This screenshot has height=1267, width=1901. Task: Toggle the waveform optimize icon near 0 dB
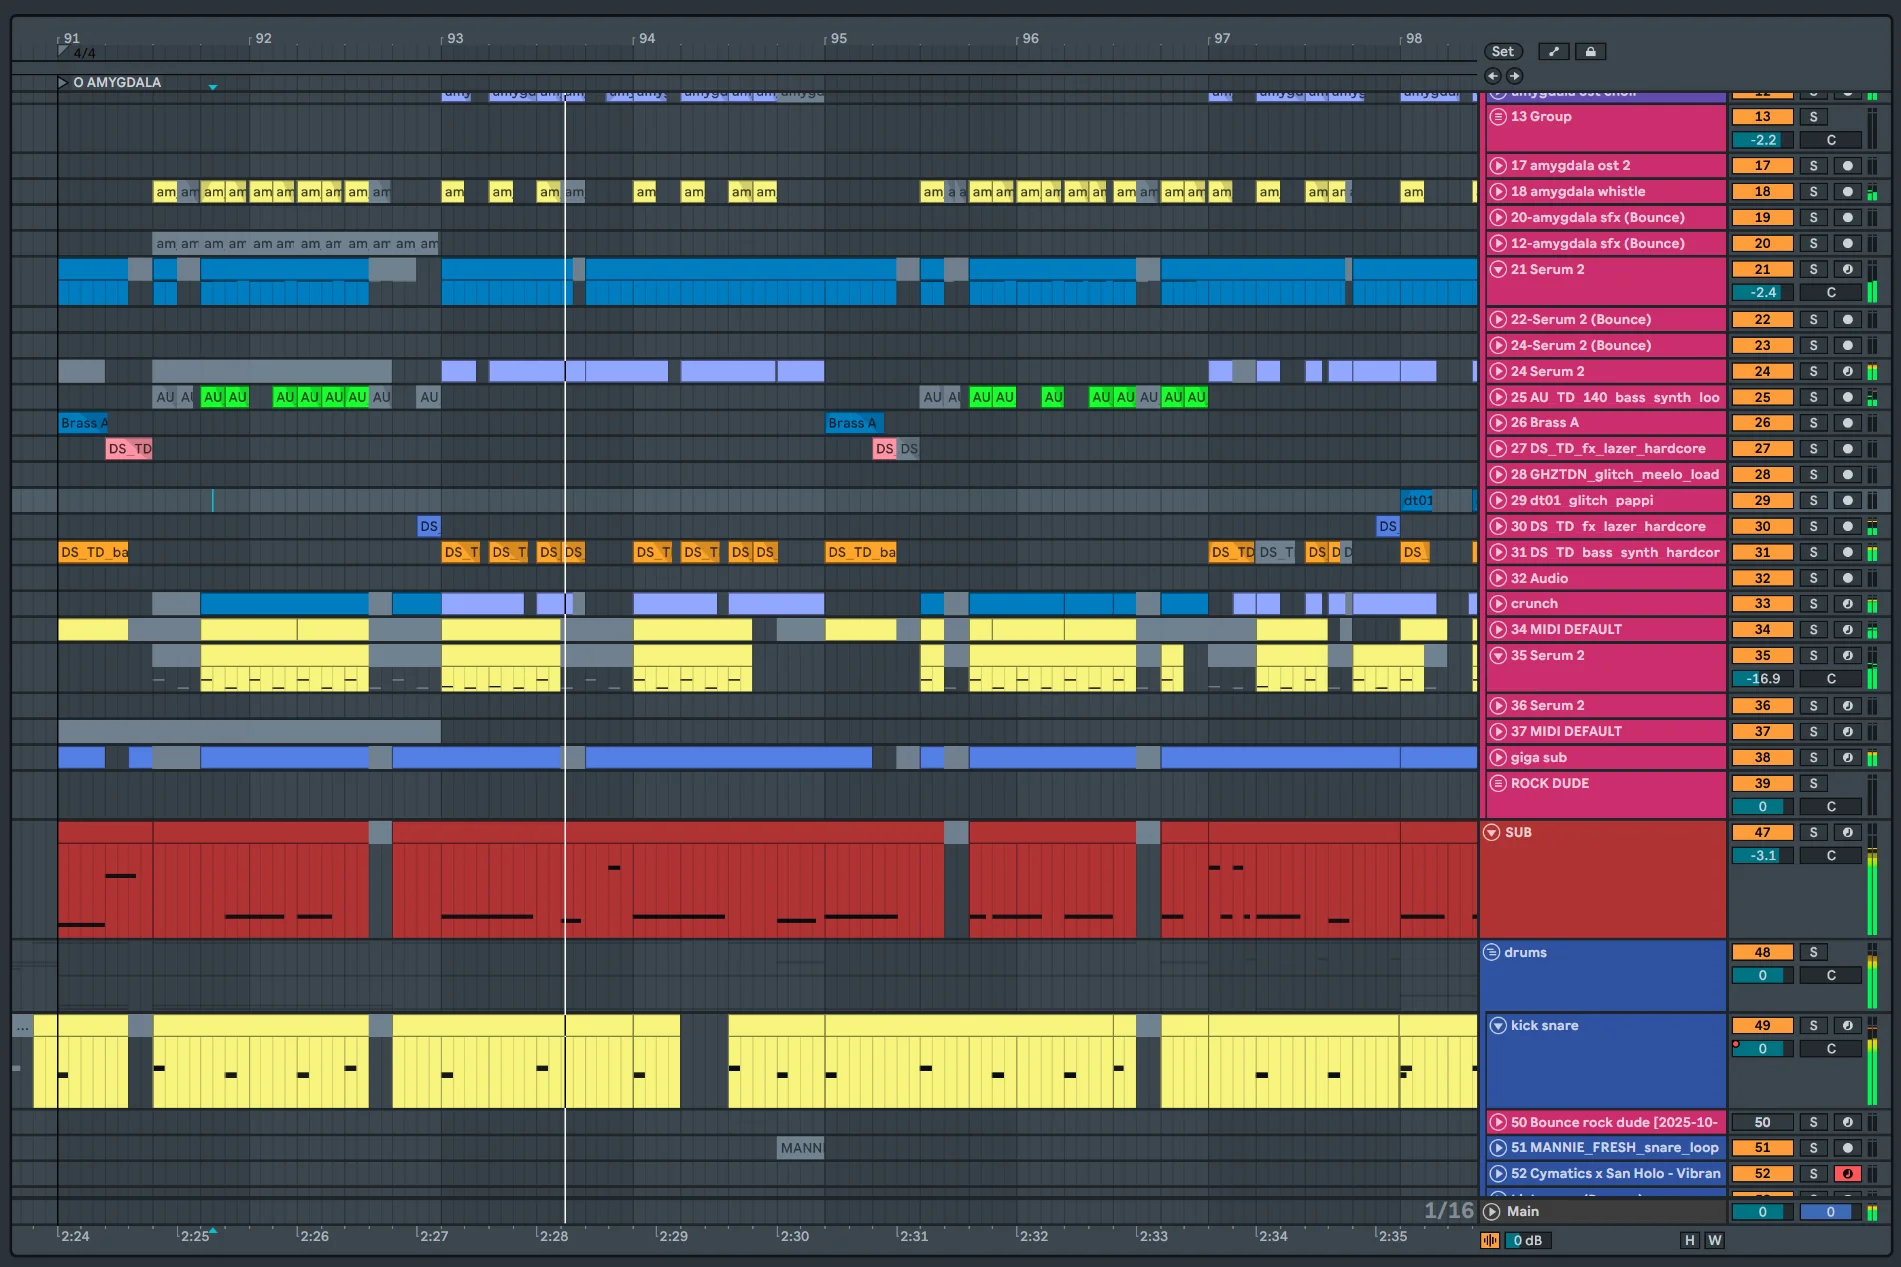click(x=1490, y=1241)
